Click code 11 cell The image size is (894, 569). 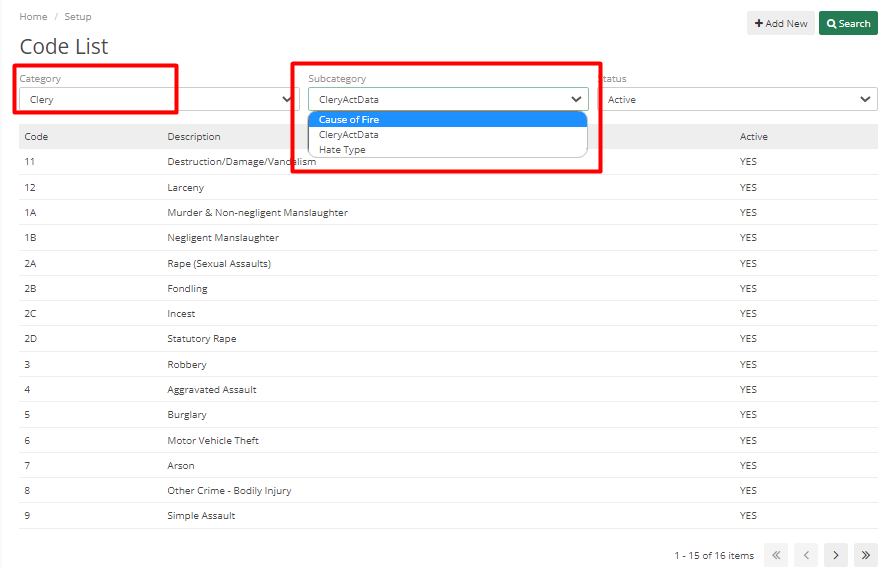click(30, 162)
